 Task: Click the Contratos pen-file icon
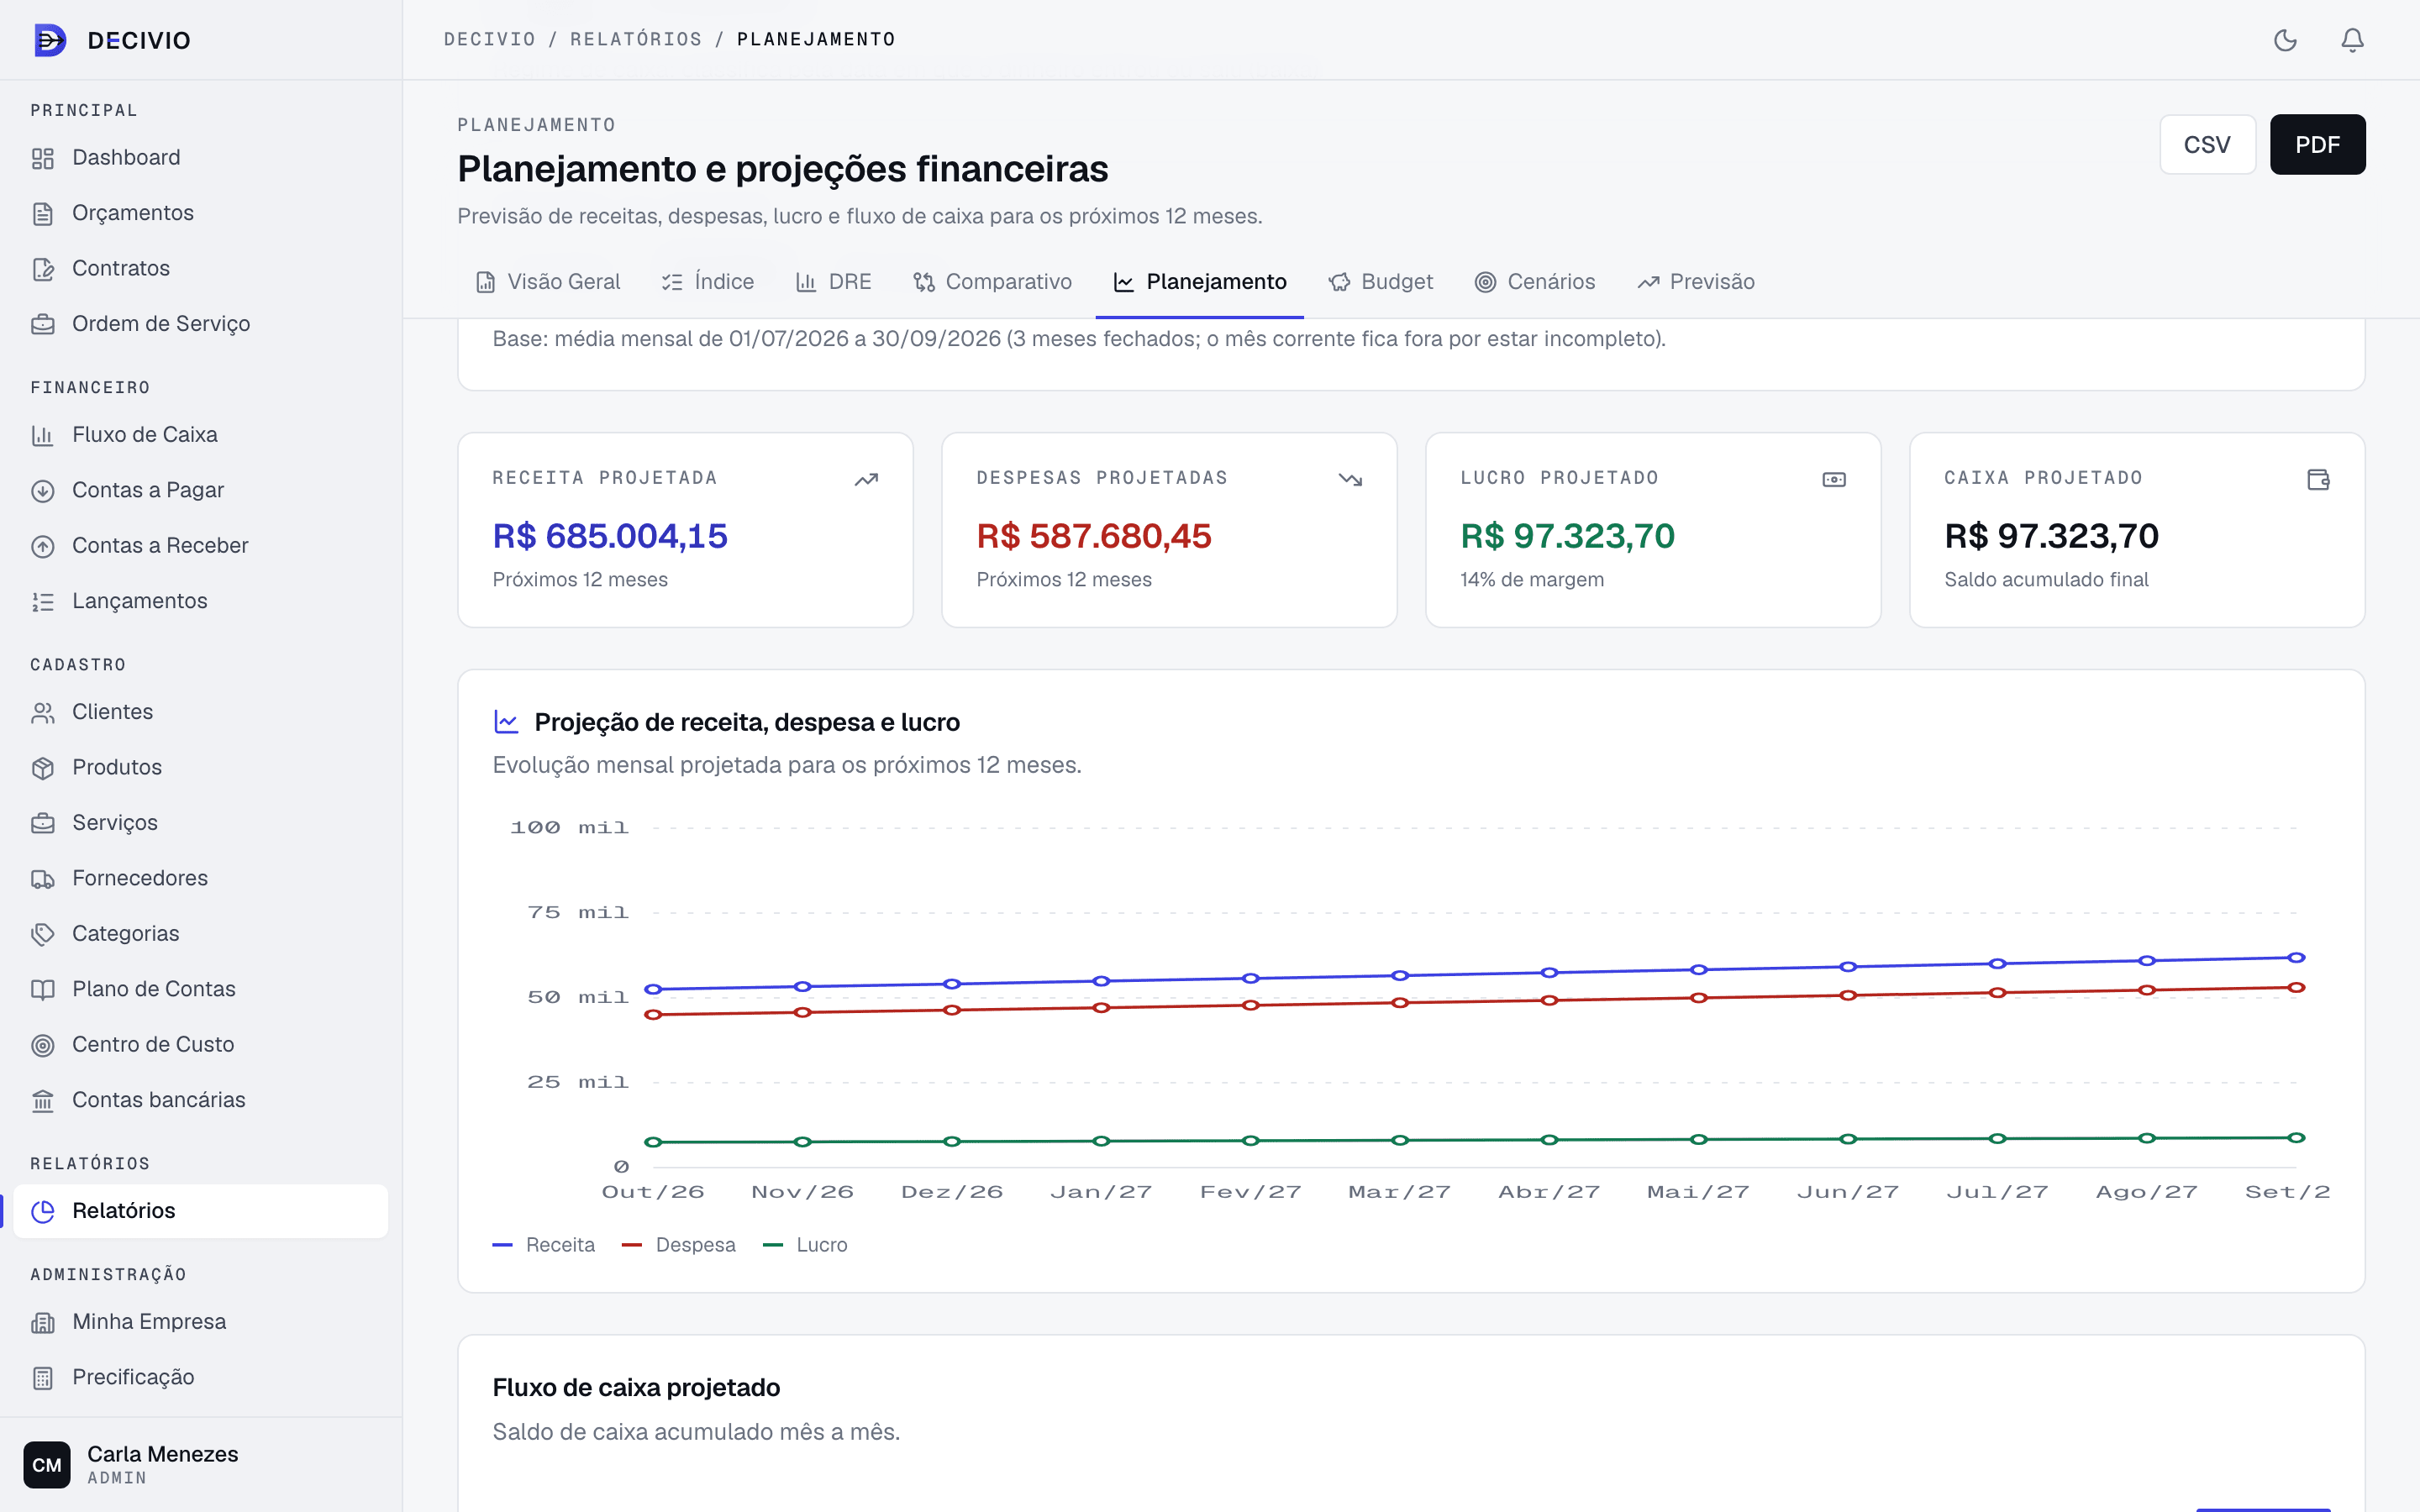pyautogui.click(x=43, y=269)
